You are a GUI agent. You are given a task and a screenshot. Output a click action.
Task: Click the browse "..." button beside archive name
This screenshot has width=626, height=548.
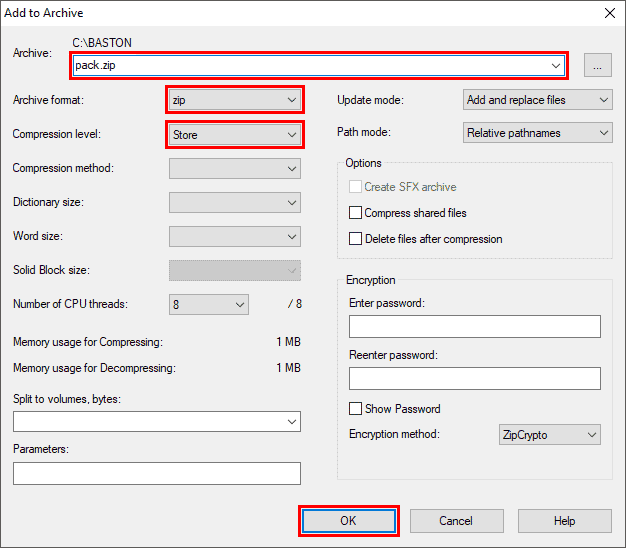598,66
